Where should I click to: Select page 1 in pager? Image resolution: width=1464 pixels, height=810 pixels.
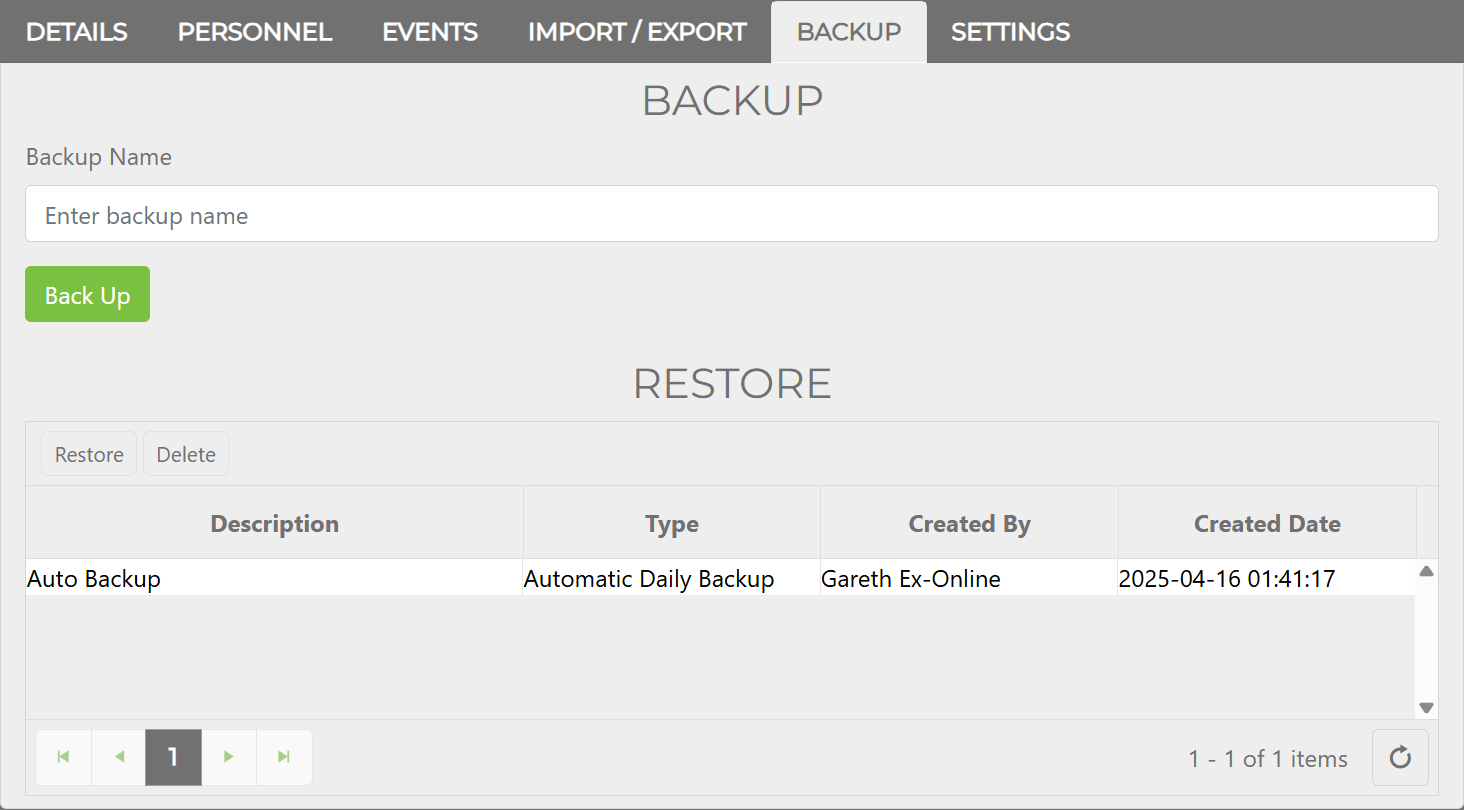tap(173, 757)
